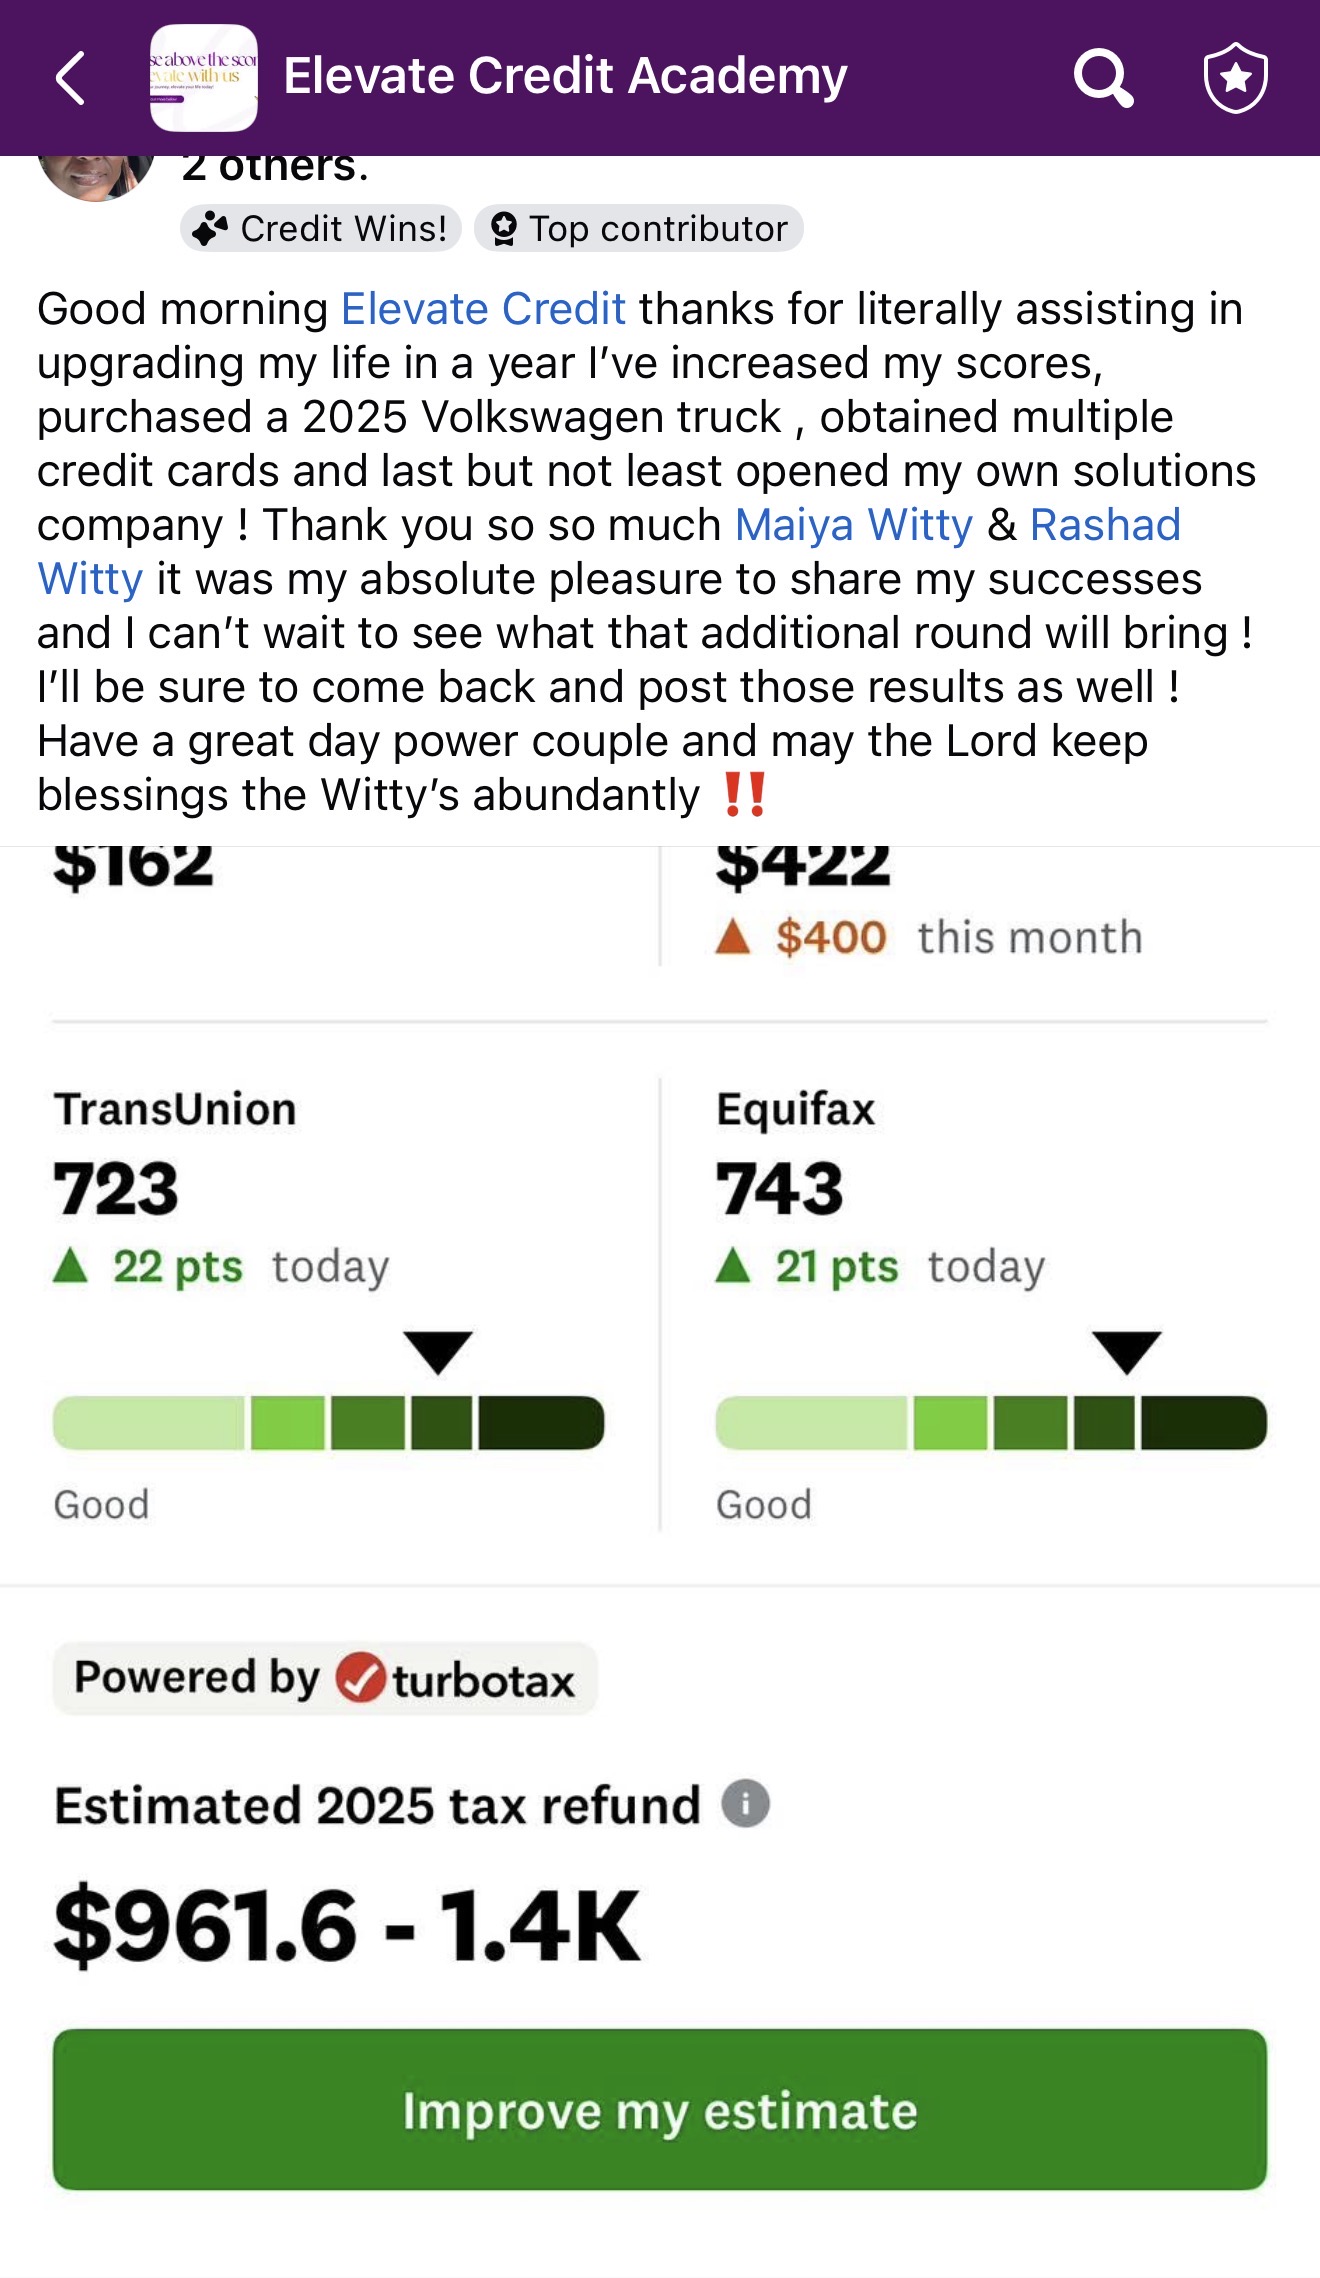Tap the $961.6 - 1.4K refund estimate
The height and width of the screenshot is (2278, 1320).
coord(346,1925)
